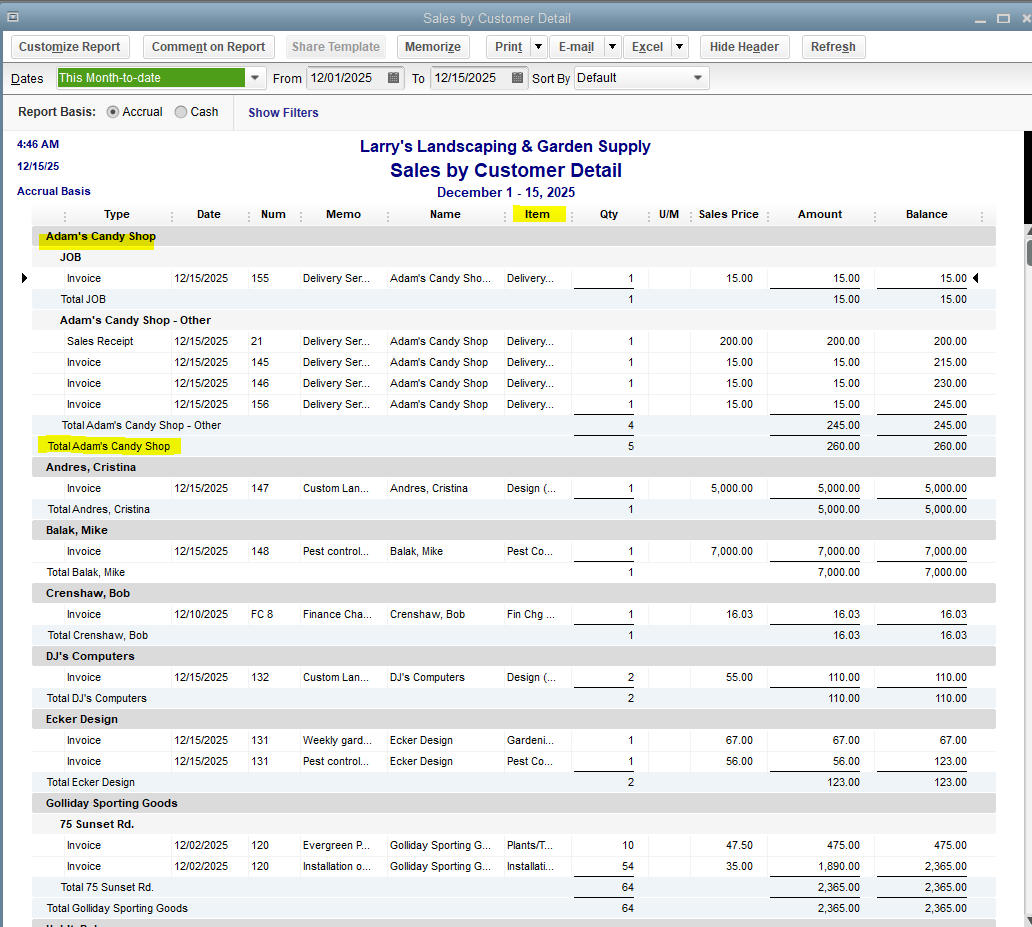Open the E-mail options arrow
The height and width of the screenshot is (927, 1032).
(x=612, y=47)
